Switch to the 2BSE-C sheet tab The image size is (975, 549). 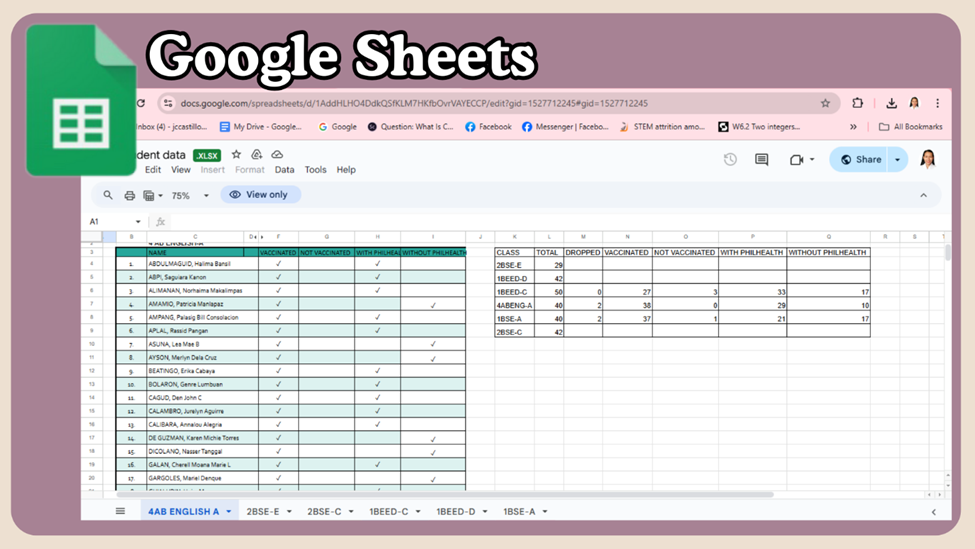tap(324, 512)
